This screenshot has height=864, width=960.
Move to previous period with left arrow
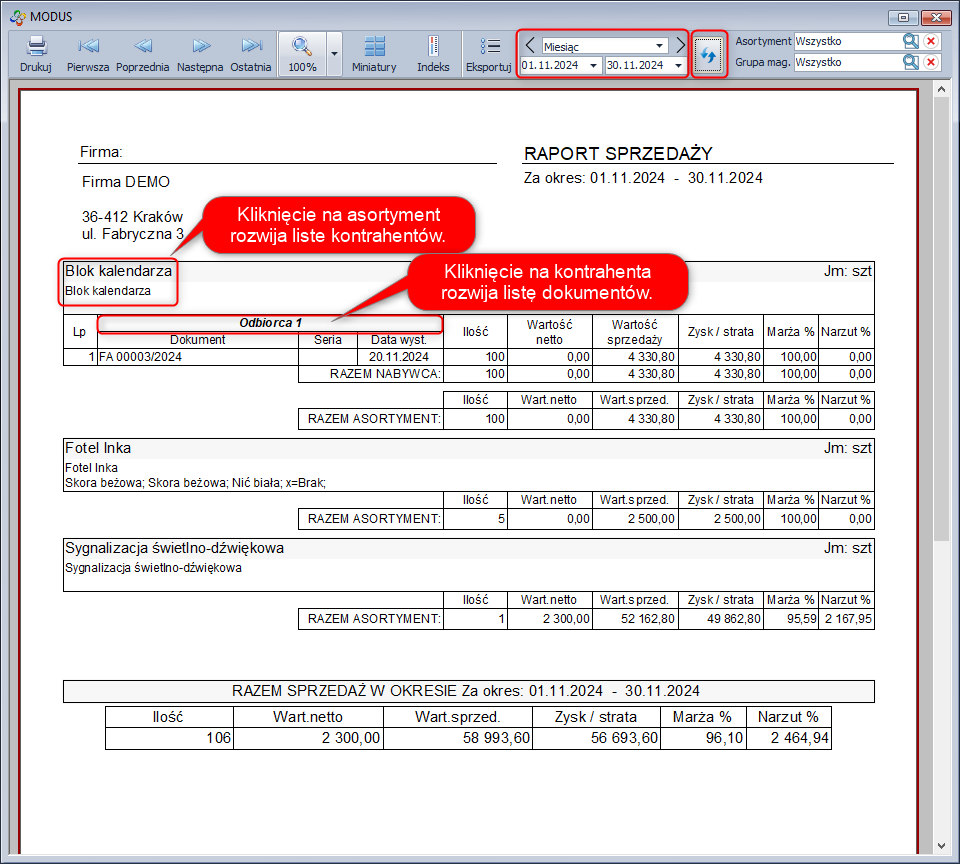click(530, 45)
